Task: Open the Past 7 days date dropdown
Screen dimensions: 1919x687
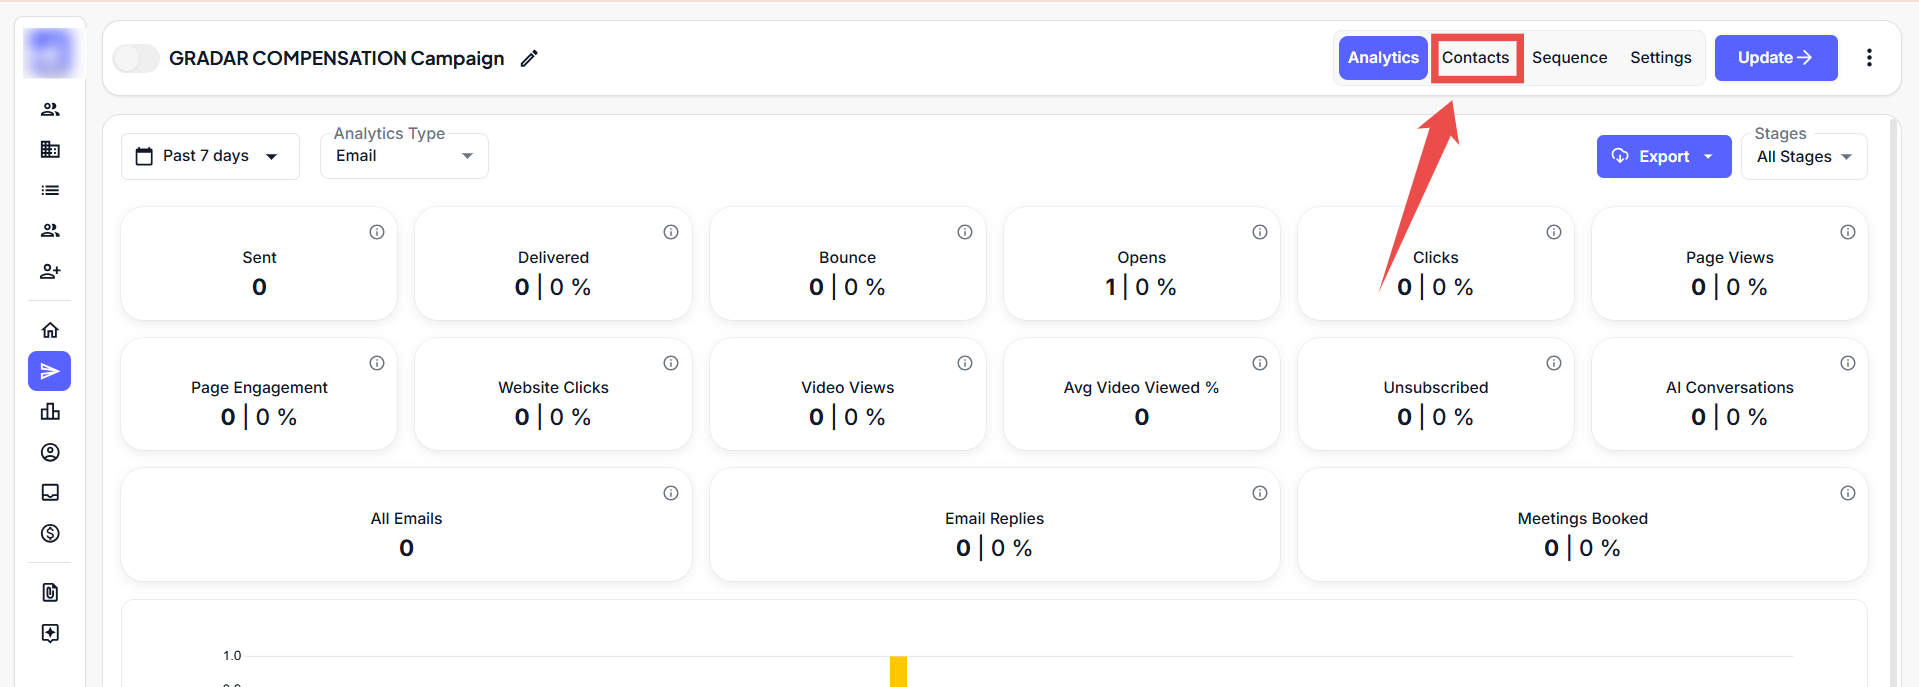Action: [210, 156]
